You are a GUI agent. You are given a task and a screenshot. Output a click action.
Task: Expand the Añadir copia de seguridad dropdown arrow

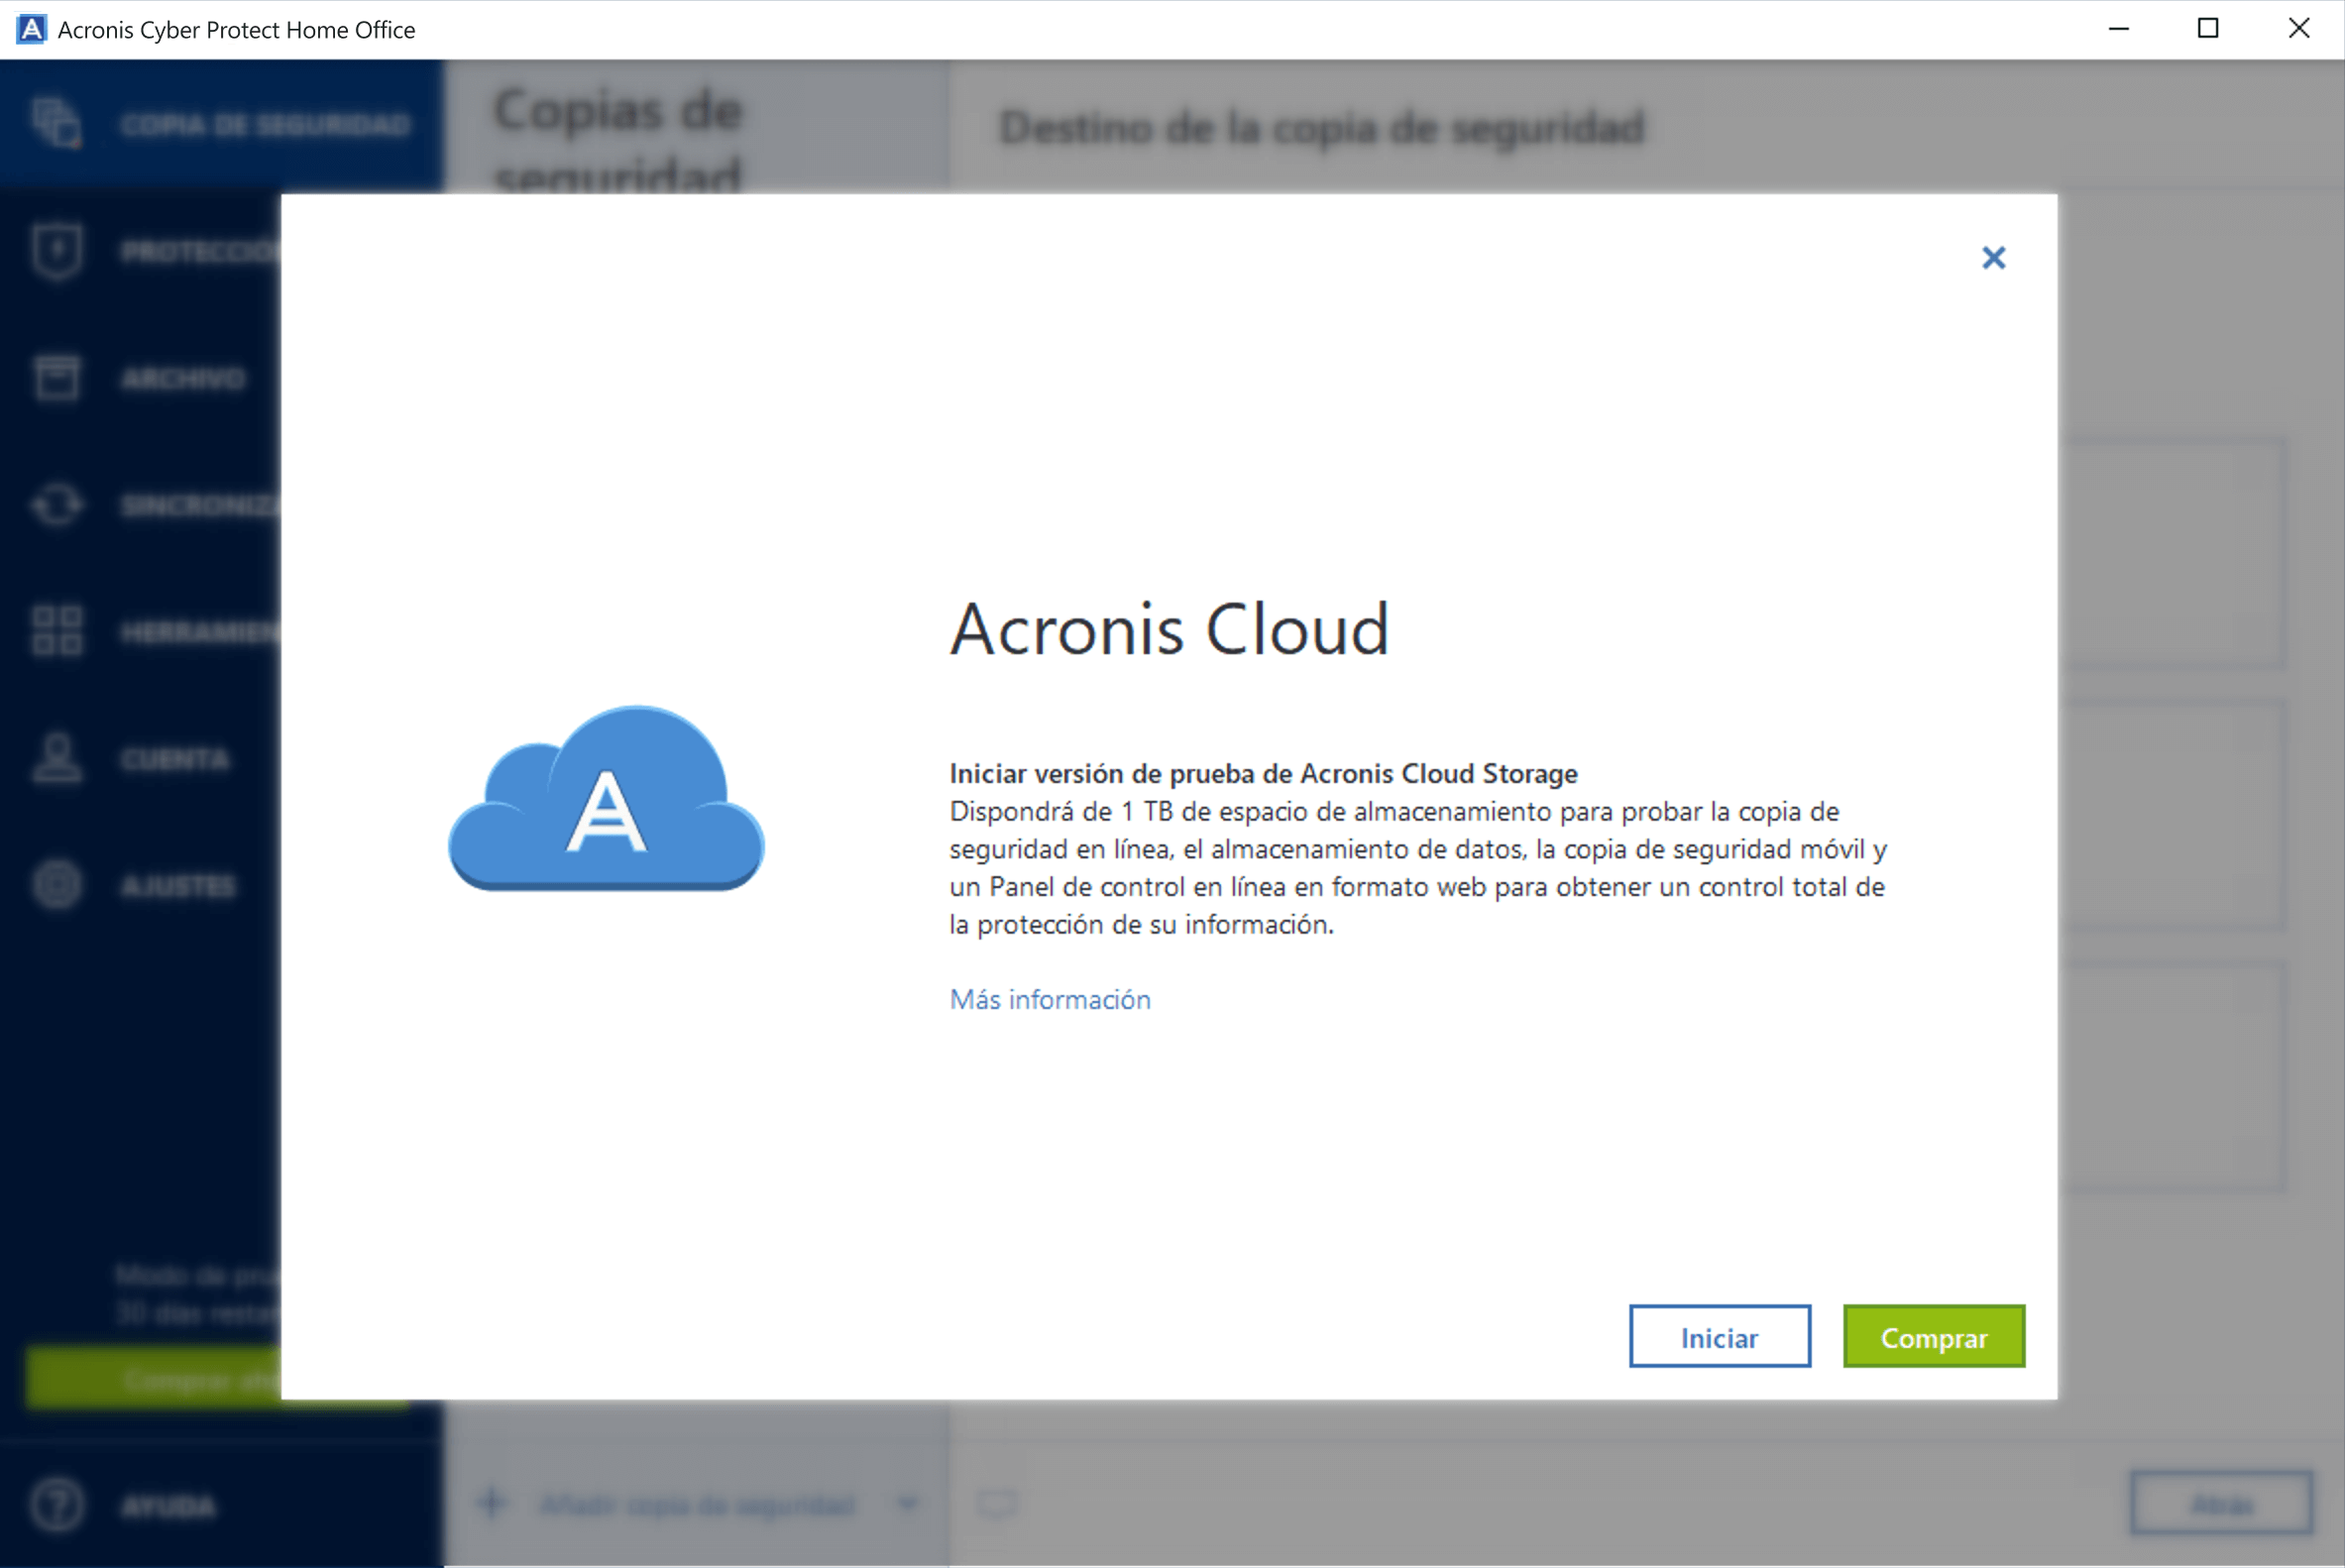(x=908, y=1503)
